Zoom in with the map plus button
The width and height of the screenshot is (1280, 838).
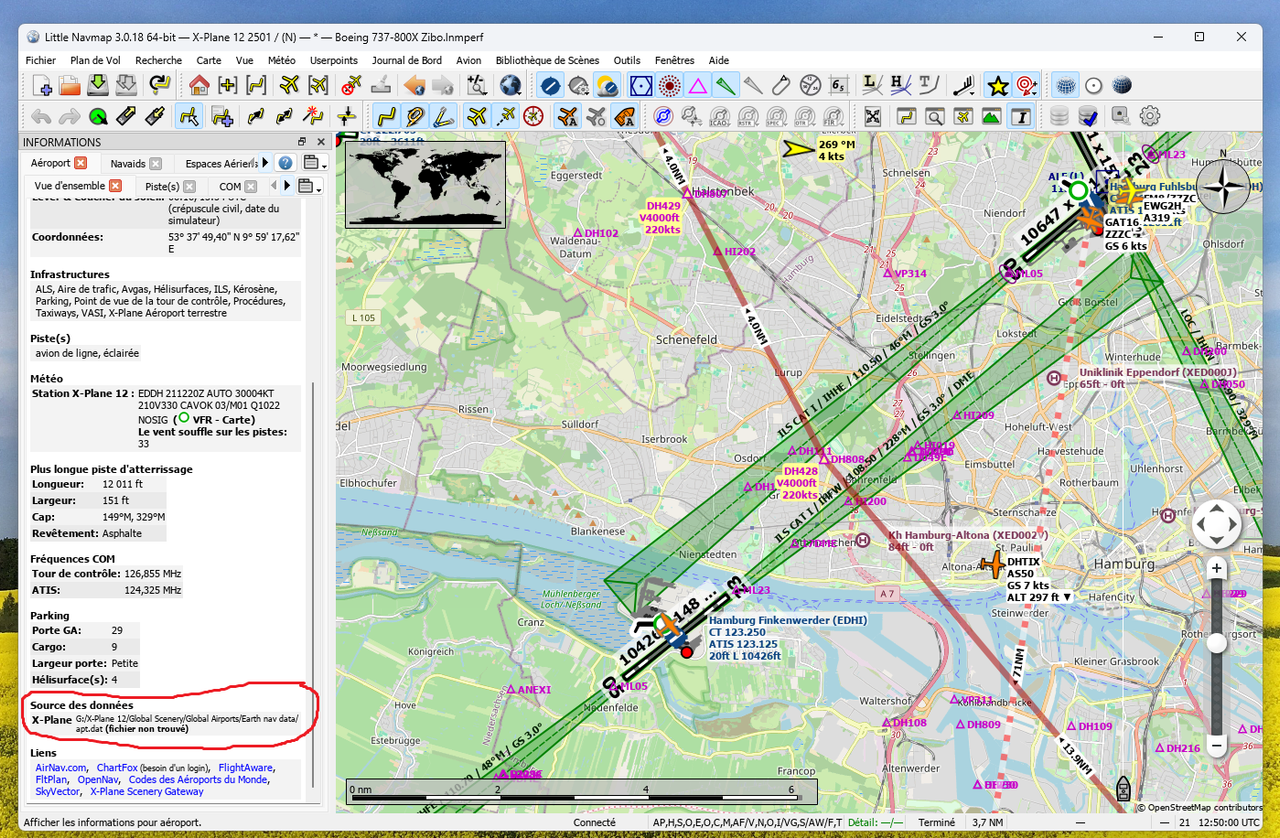1217,569
